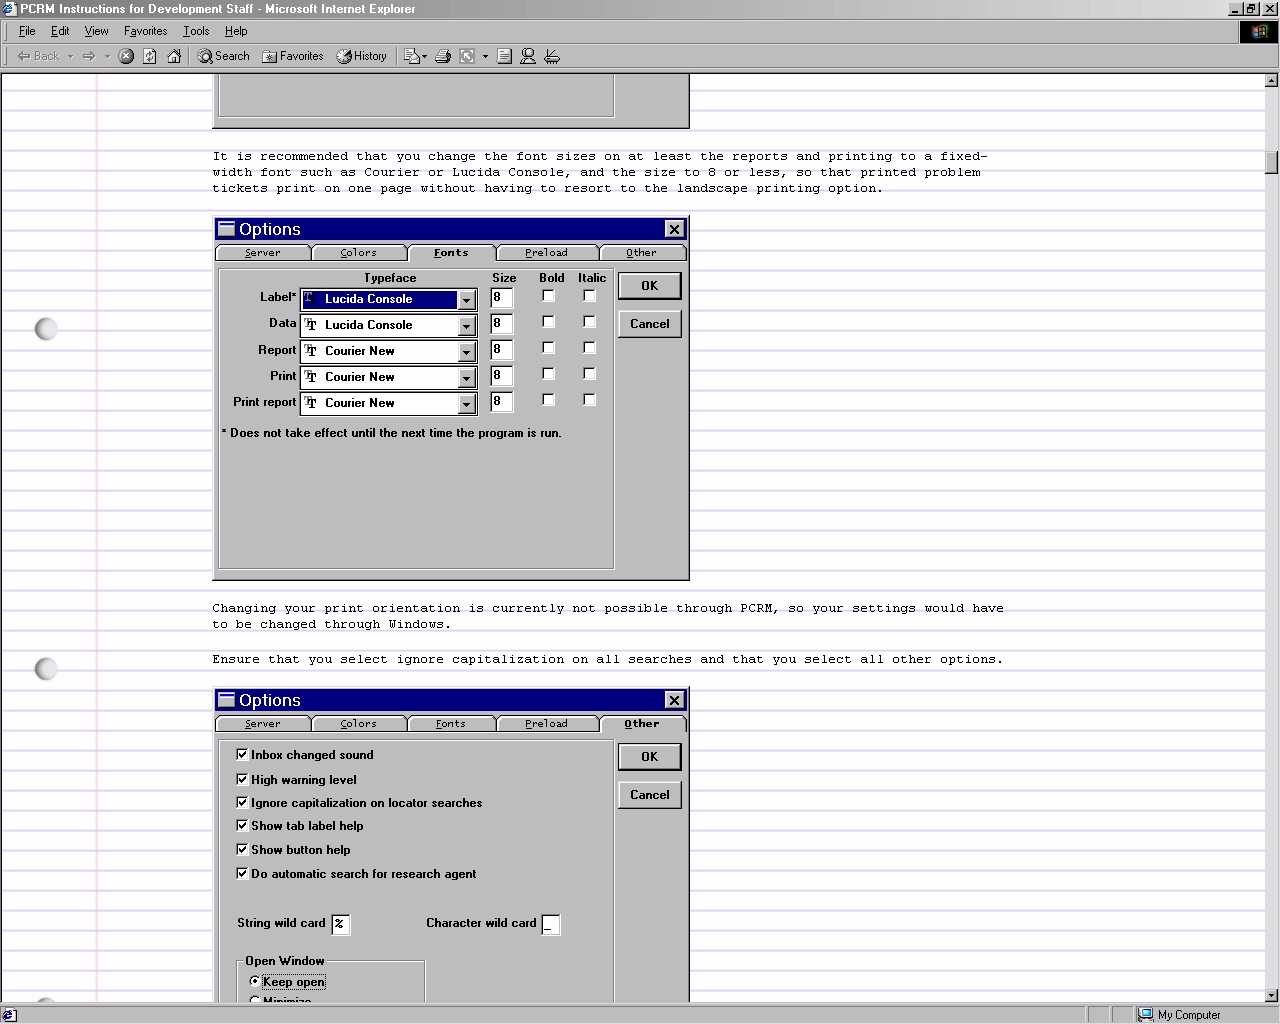This screenshot has width=1280, height=1024.
Task: Click the Print icon in the toolbar
Action: (x=443, y=56)
